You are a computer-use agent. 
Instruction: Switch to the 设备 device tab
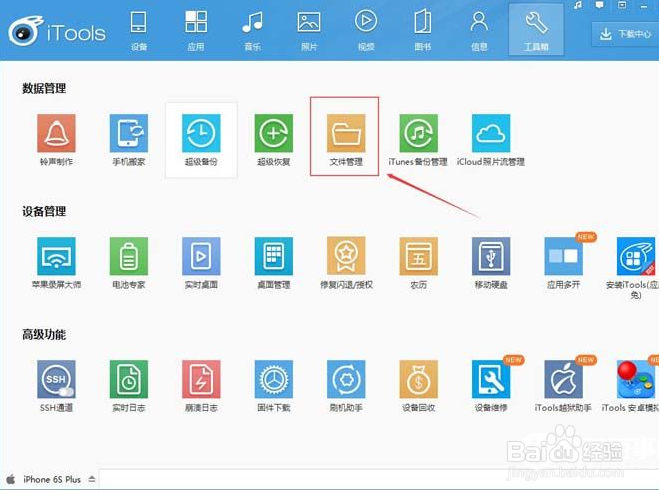tap(139, 30)
